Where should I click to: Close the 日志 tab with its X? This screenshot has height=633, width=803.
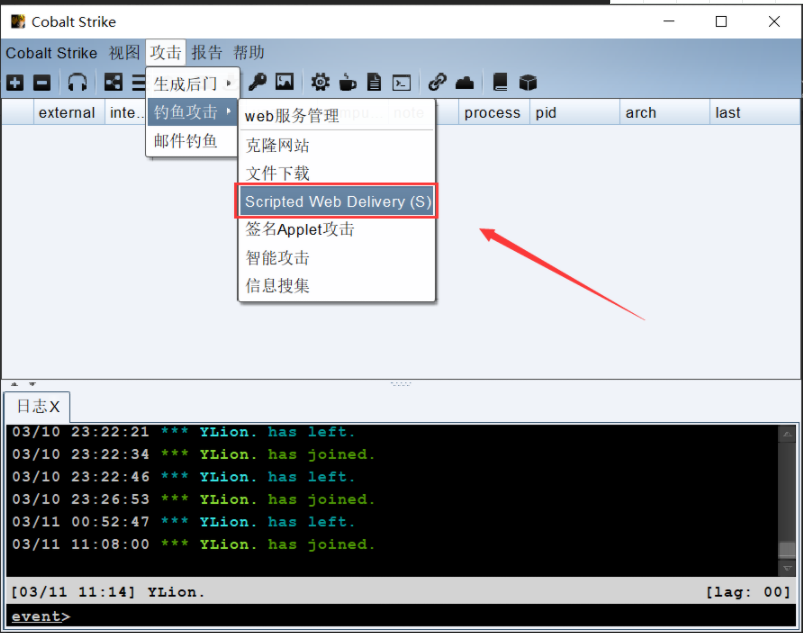pos(54,407)
